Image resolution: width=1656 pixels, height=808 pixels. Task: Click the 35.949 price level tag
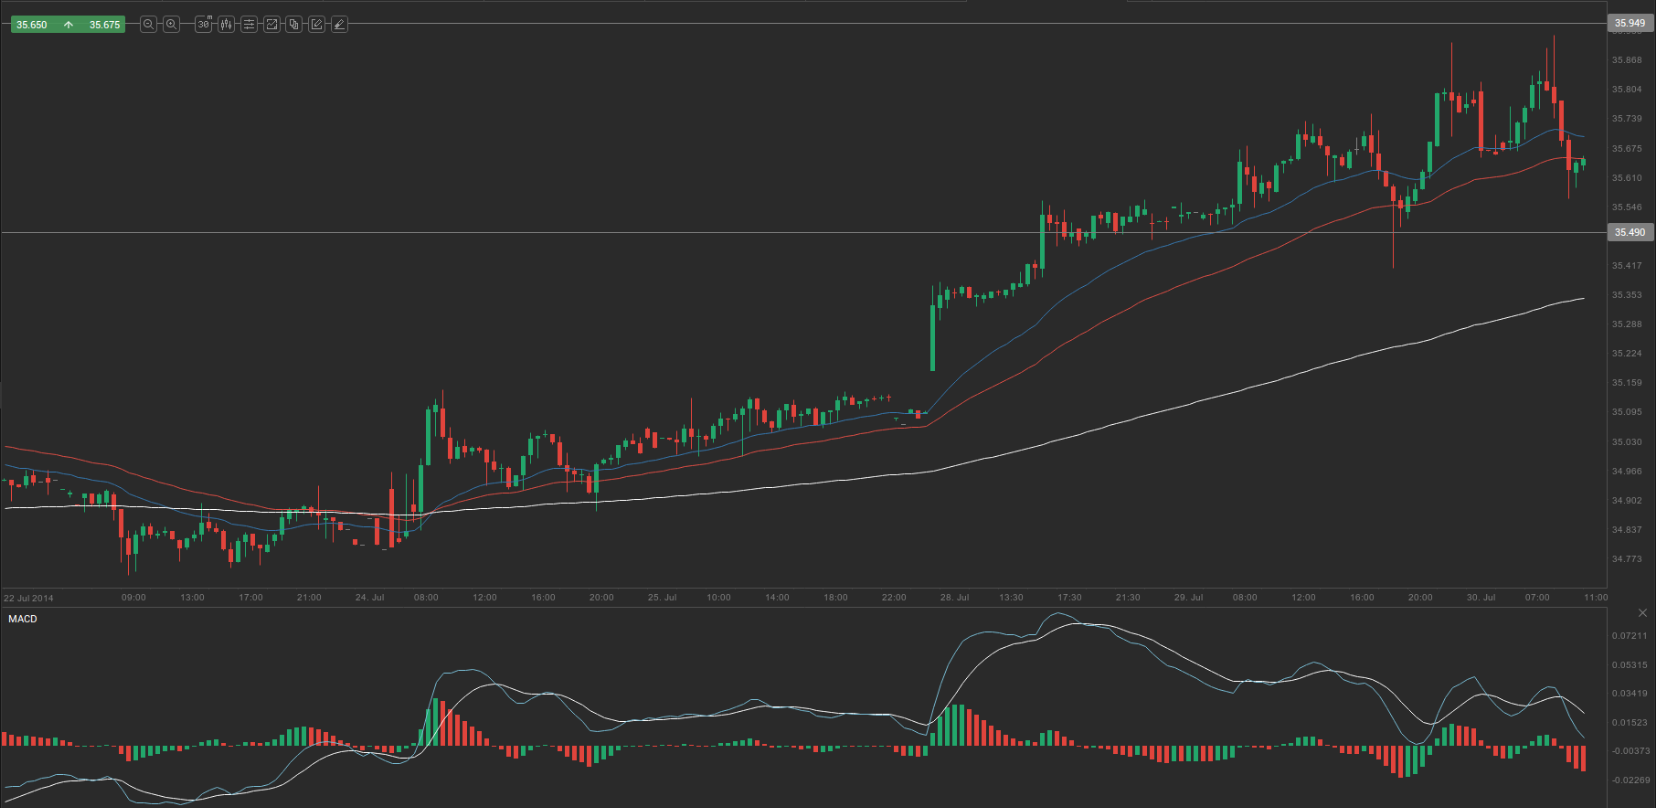(1630, 23)
